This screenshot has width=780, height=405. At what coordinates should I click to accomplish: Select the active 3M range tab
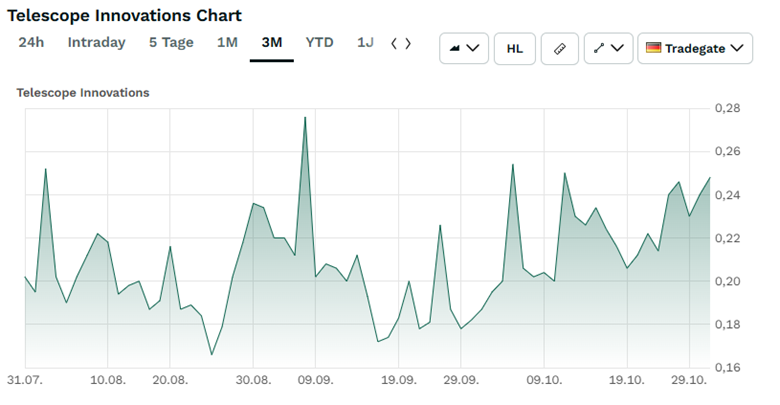tap(271, 42)
